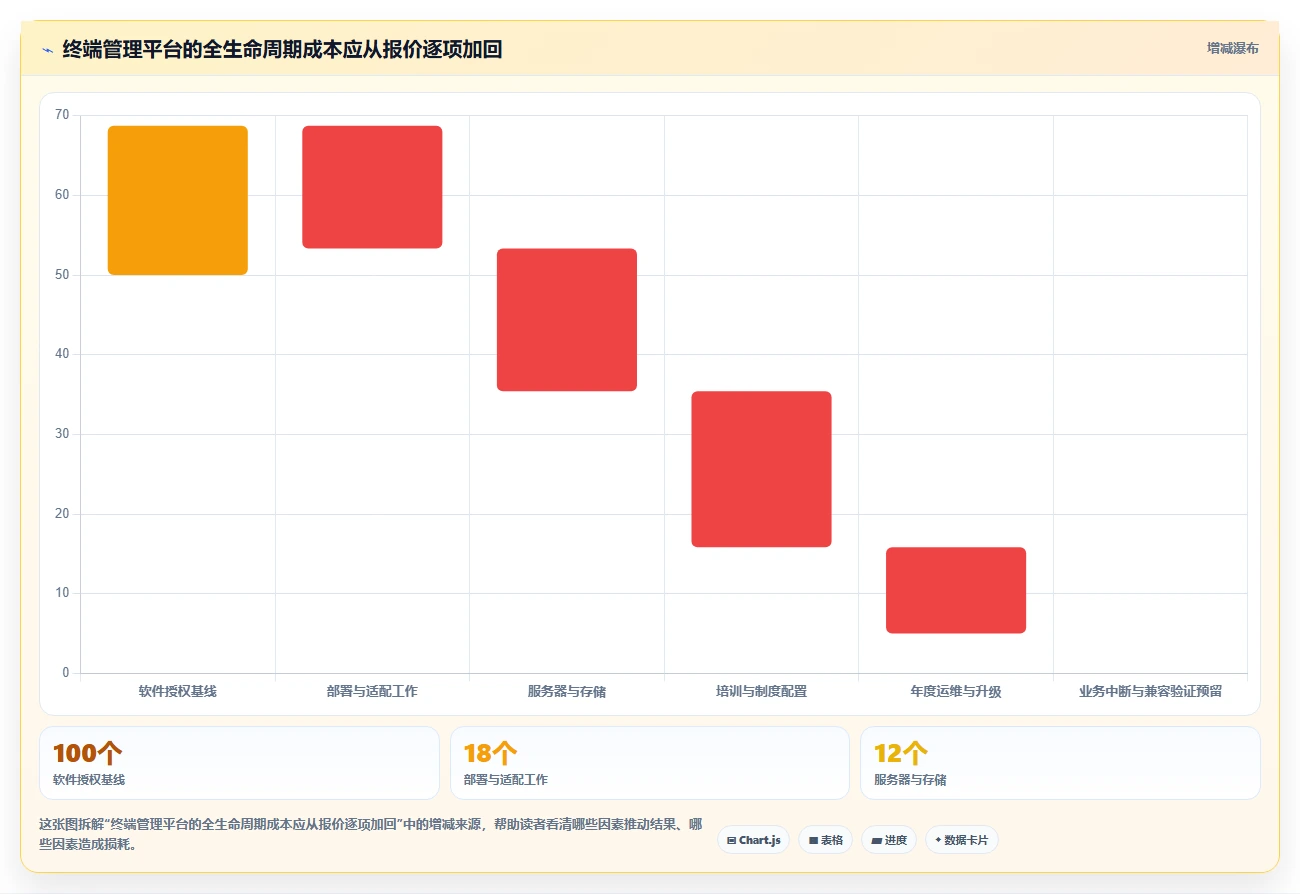Image resolution: width=1300 pixels, height=894 pixels.
Task: Click x-axis label 服务器与存储
Action: (x=567, y=691)
